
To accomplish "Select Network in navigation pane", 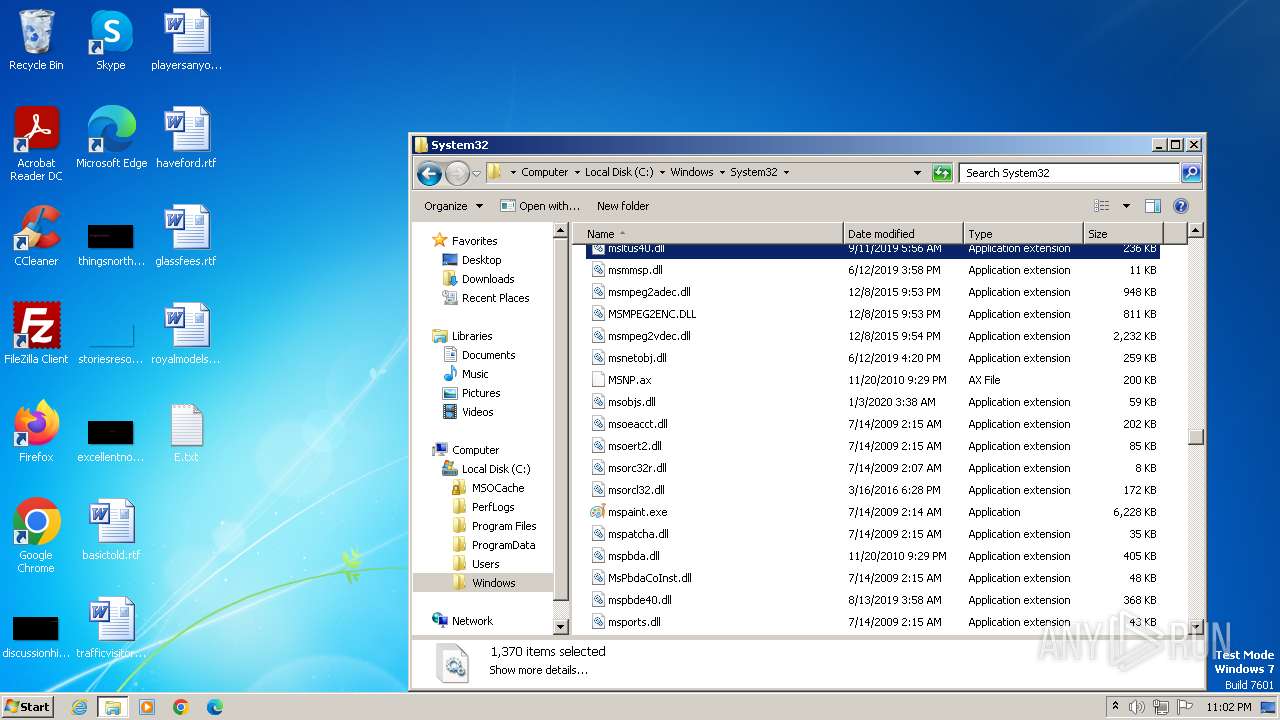I will (463, 621).
